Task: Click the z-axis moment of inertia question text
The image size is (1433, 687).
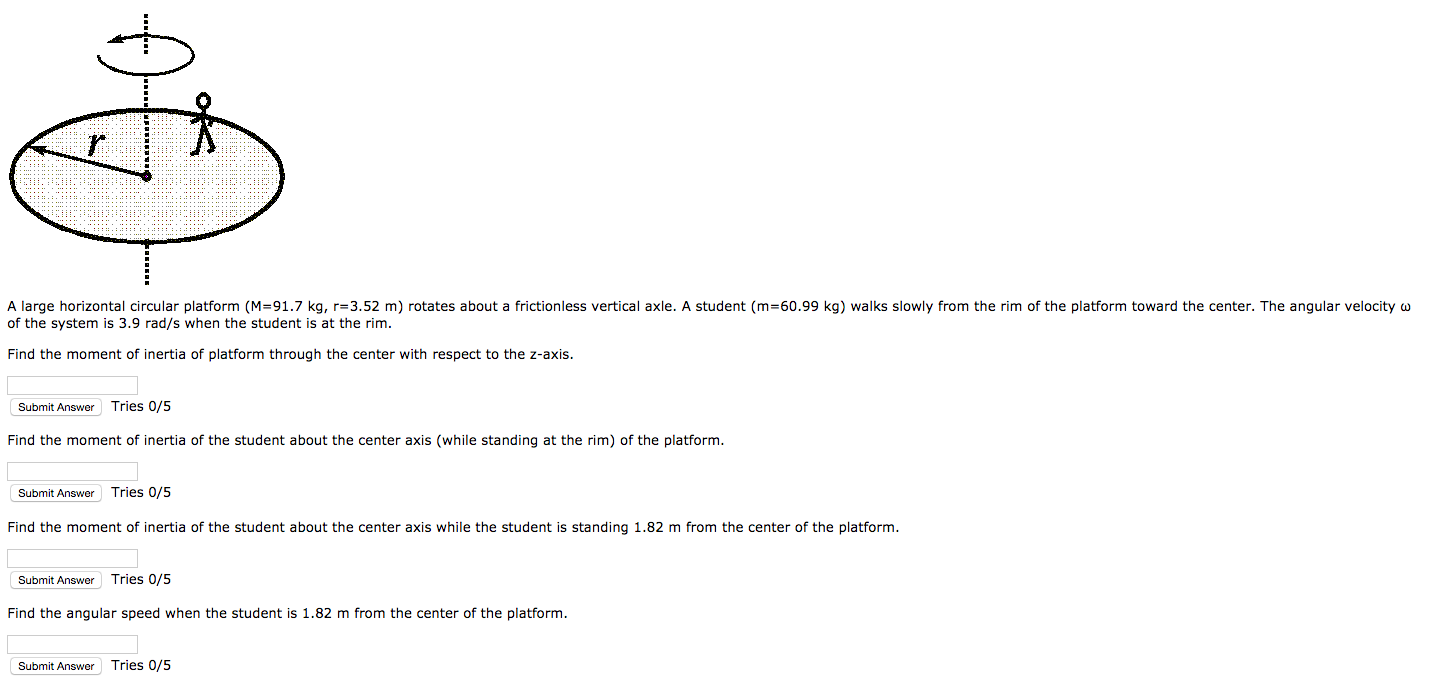Action: point(290,354)
